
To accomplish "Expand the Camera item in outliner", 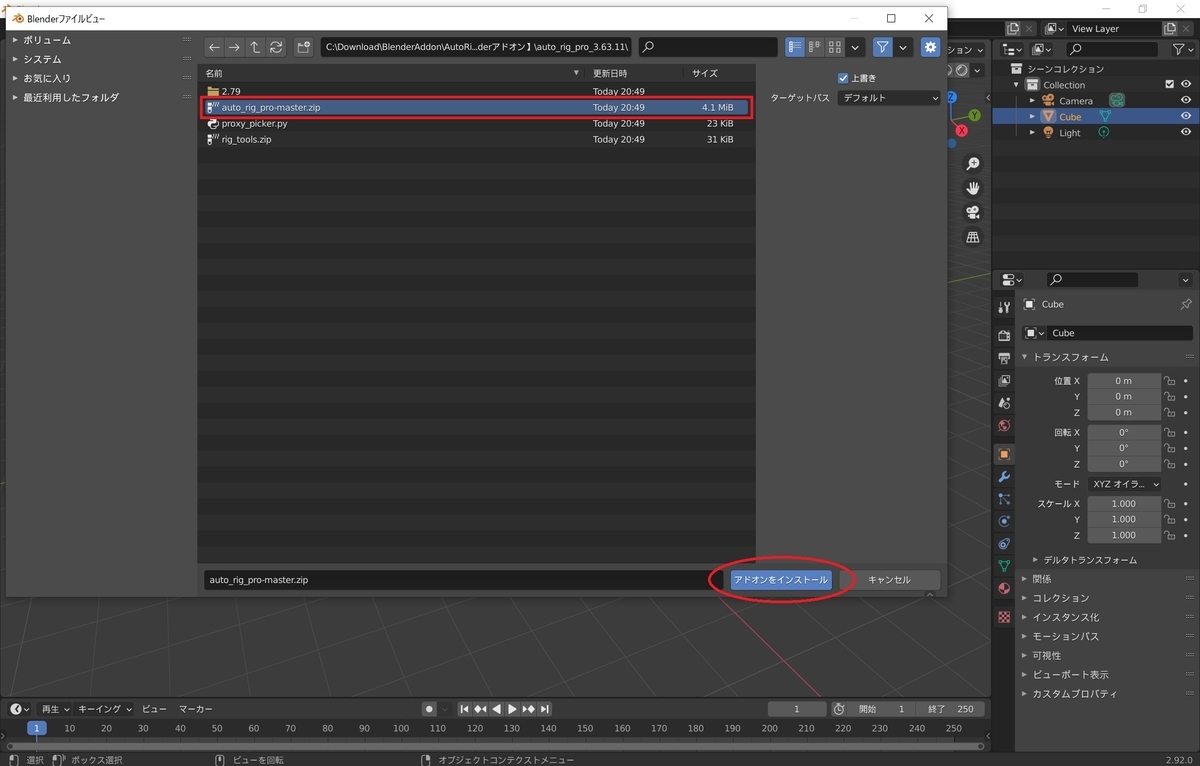I will 1033,101.
